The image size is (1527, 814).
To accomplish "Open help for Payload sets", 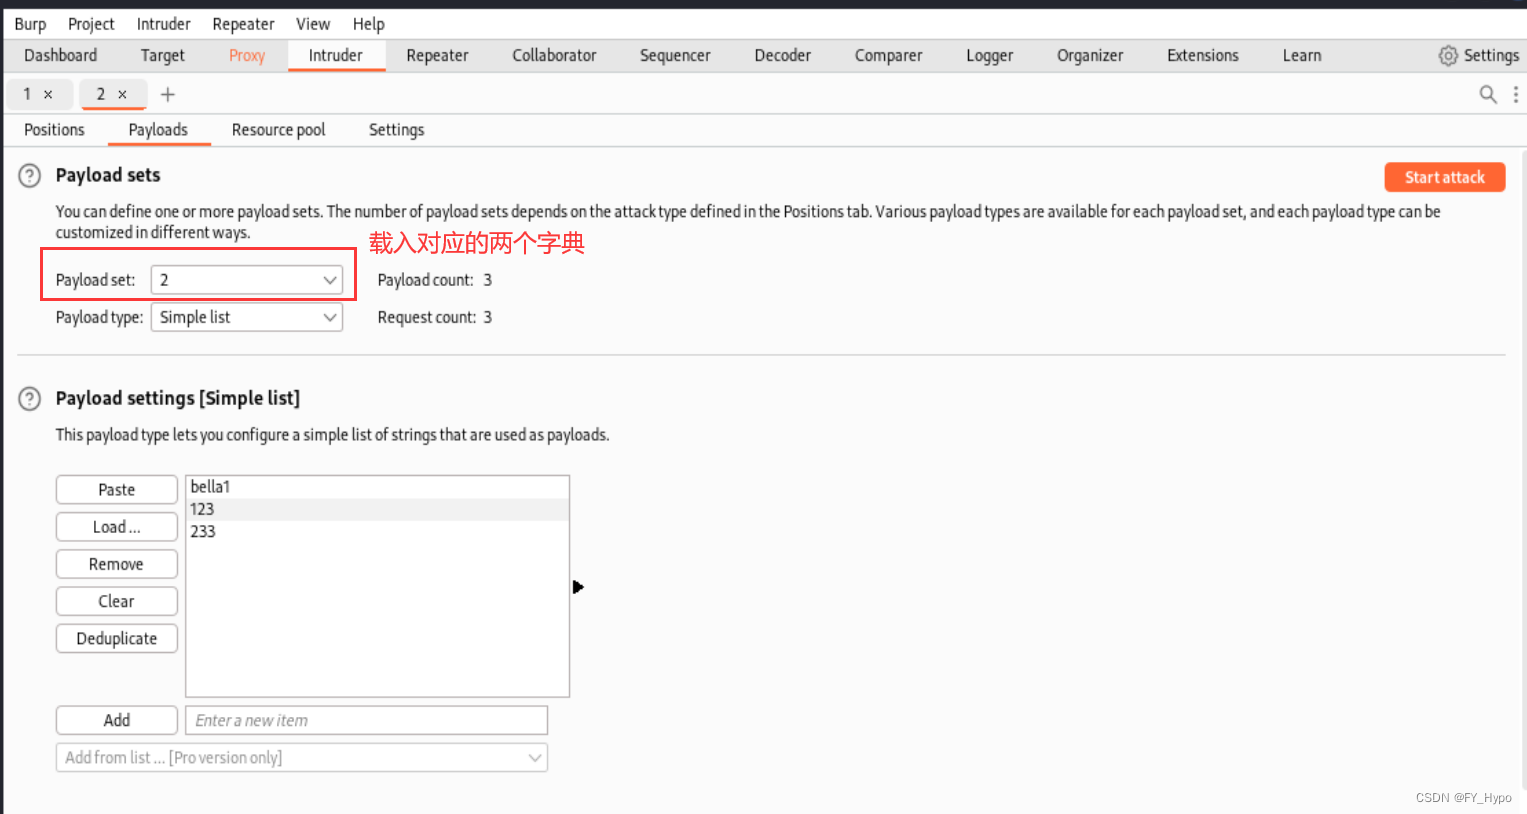I will tap(30, 176).
